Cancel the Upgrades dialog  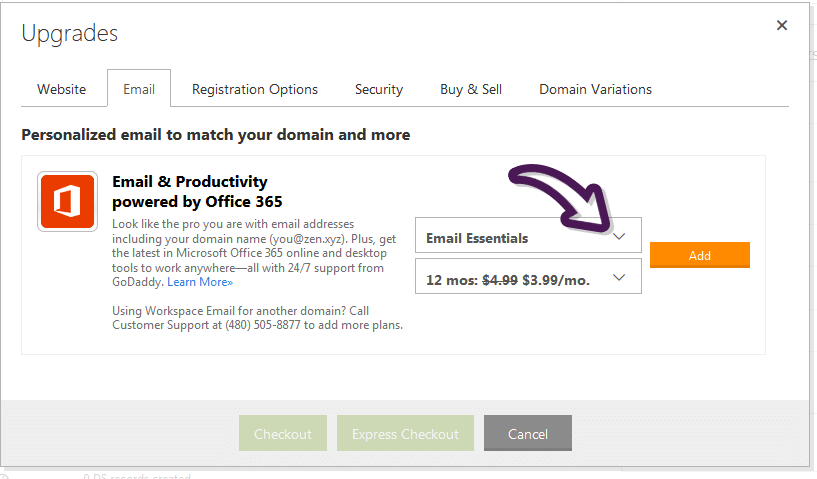[x=527, y=433]
